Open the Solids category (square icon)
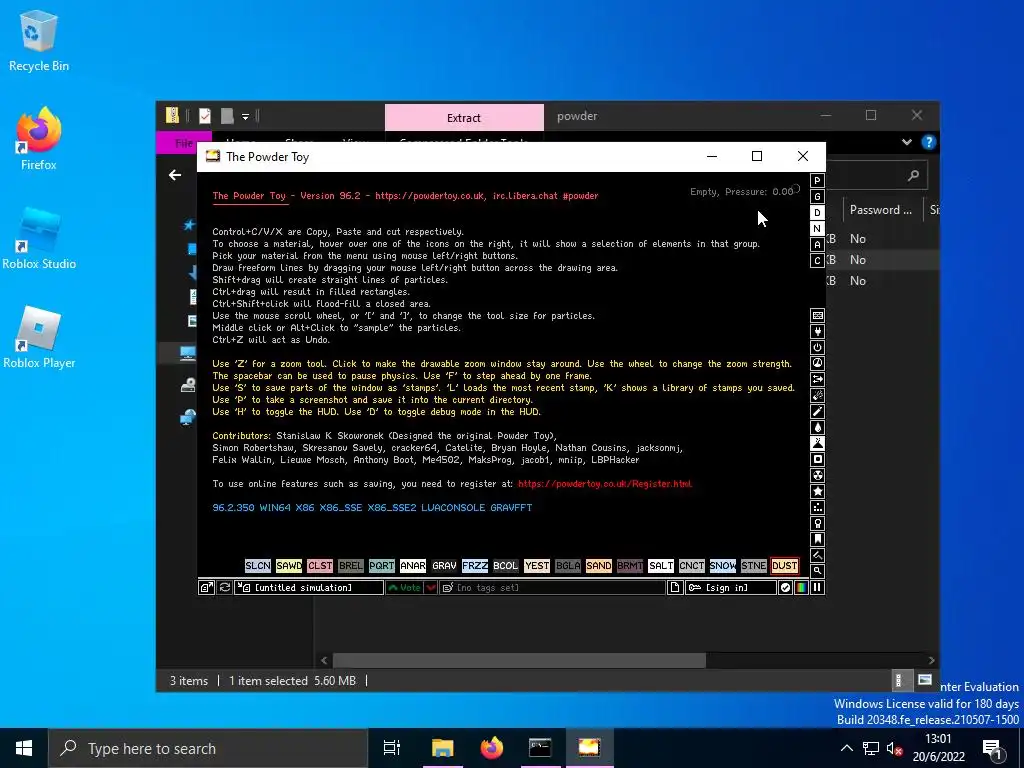Image resolution: width=1024 pixels, height=768 pixels. point(817,460)
